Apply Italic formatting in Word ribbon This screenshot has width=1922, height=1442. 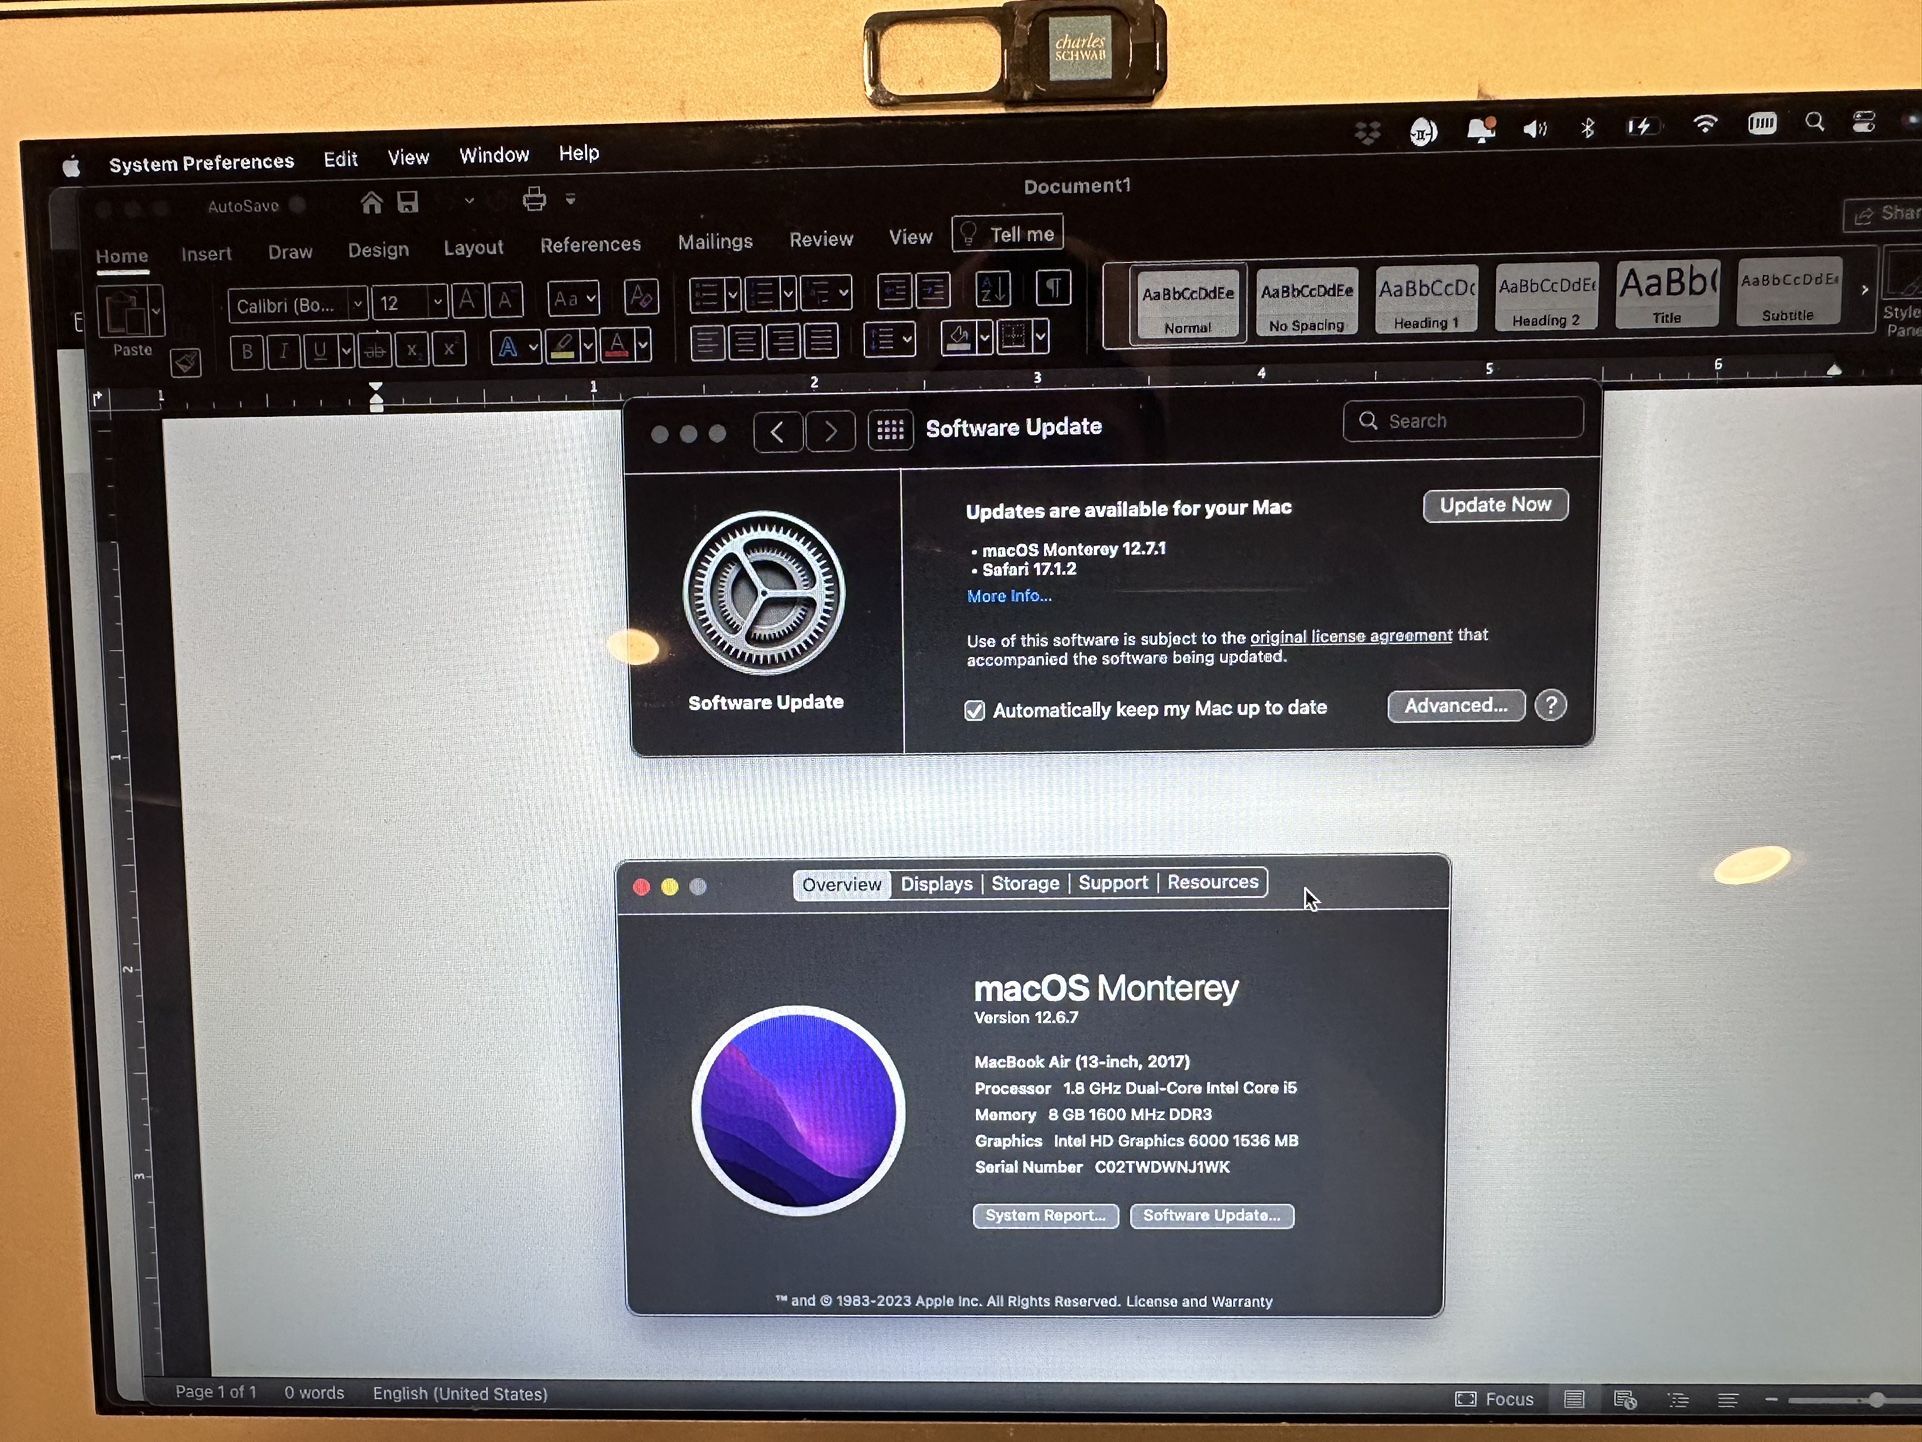point(284,351)
